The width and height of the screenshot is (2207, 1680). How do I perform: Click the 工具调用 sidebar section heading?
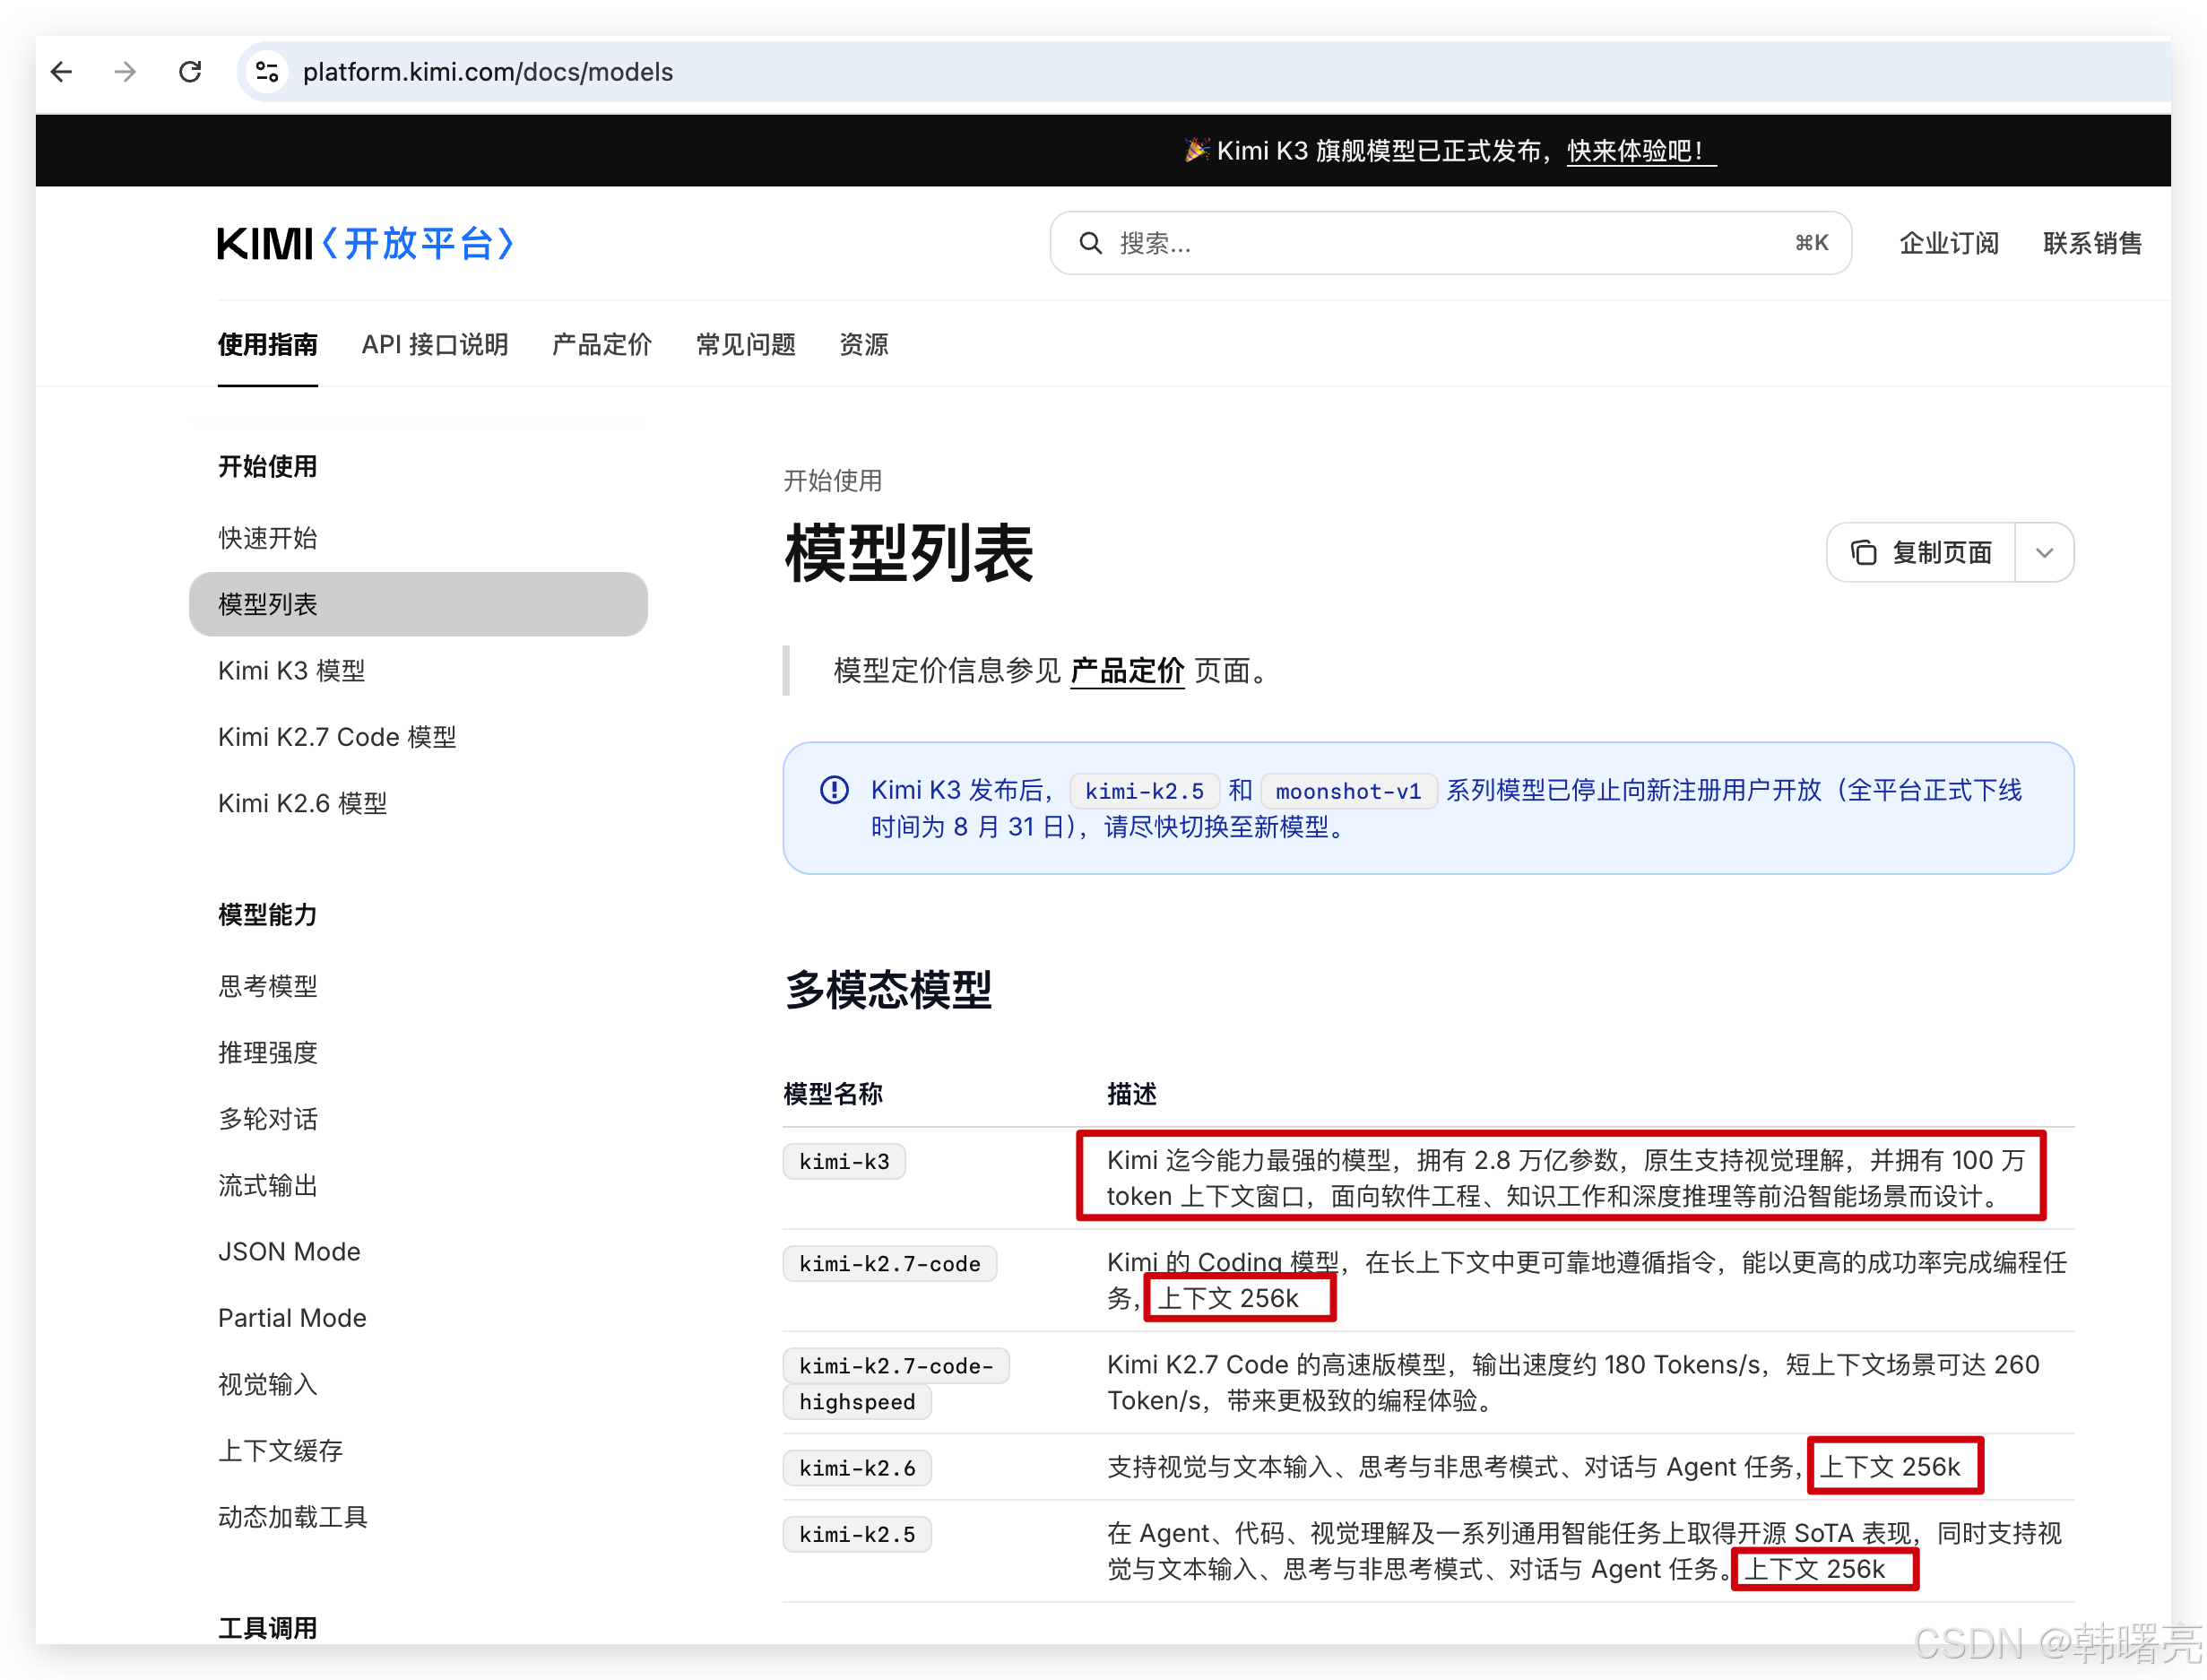pos(267,1628)
